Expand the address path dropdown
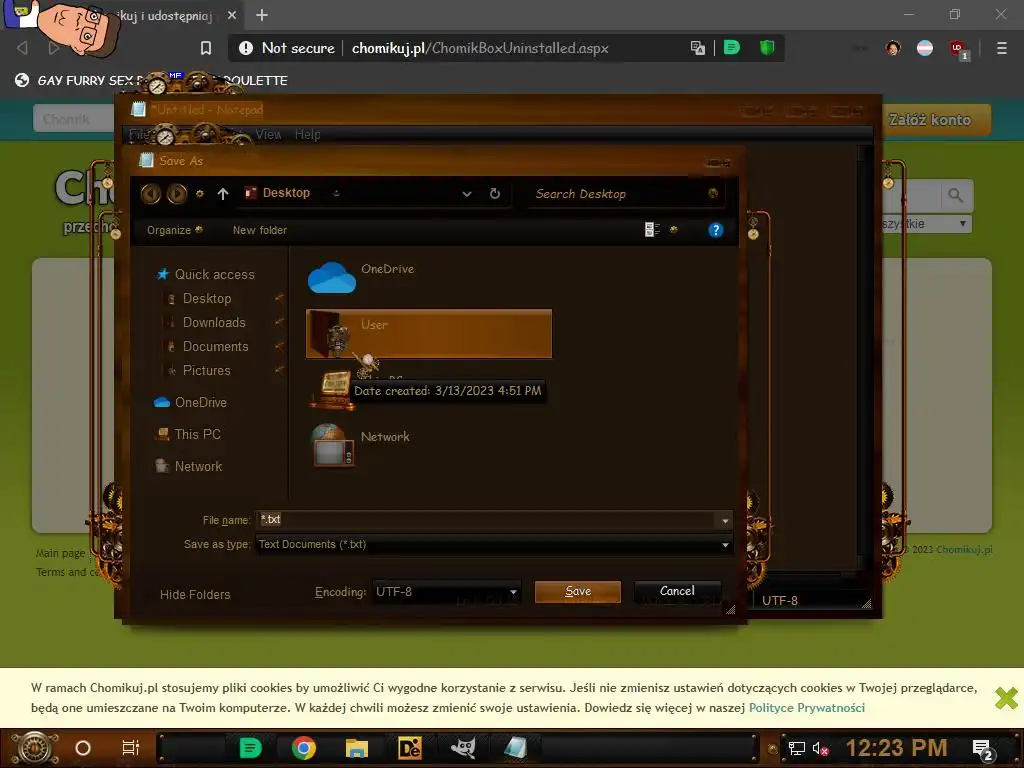Screen dimensions: 1024x768 (x=467, y=194)
